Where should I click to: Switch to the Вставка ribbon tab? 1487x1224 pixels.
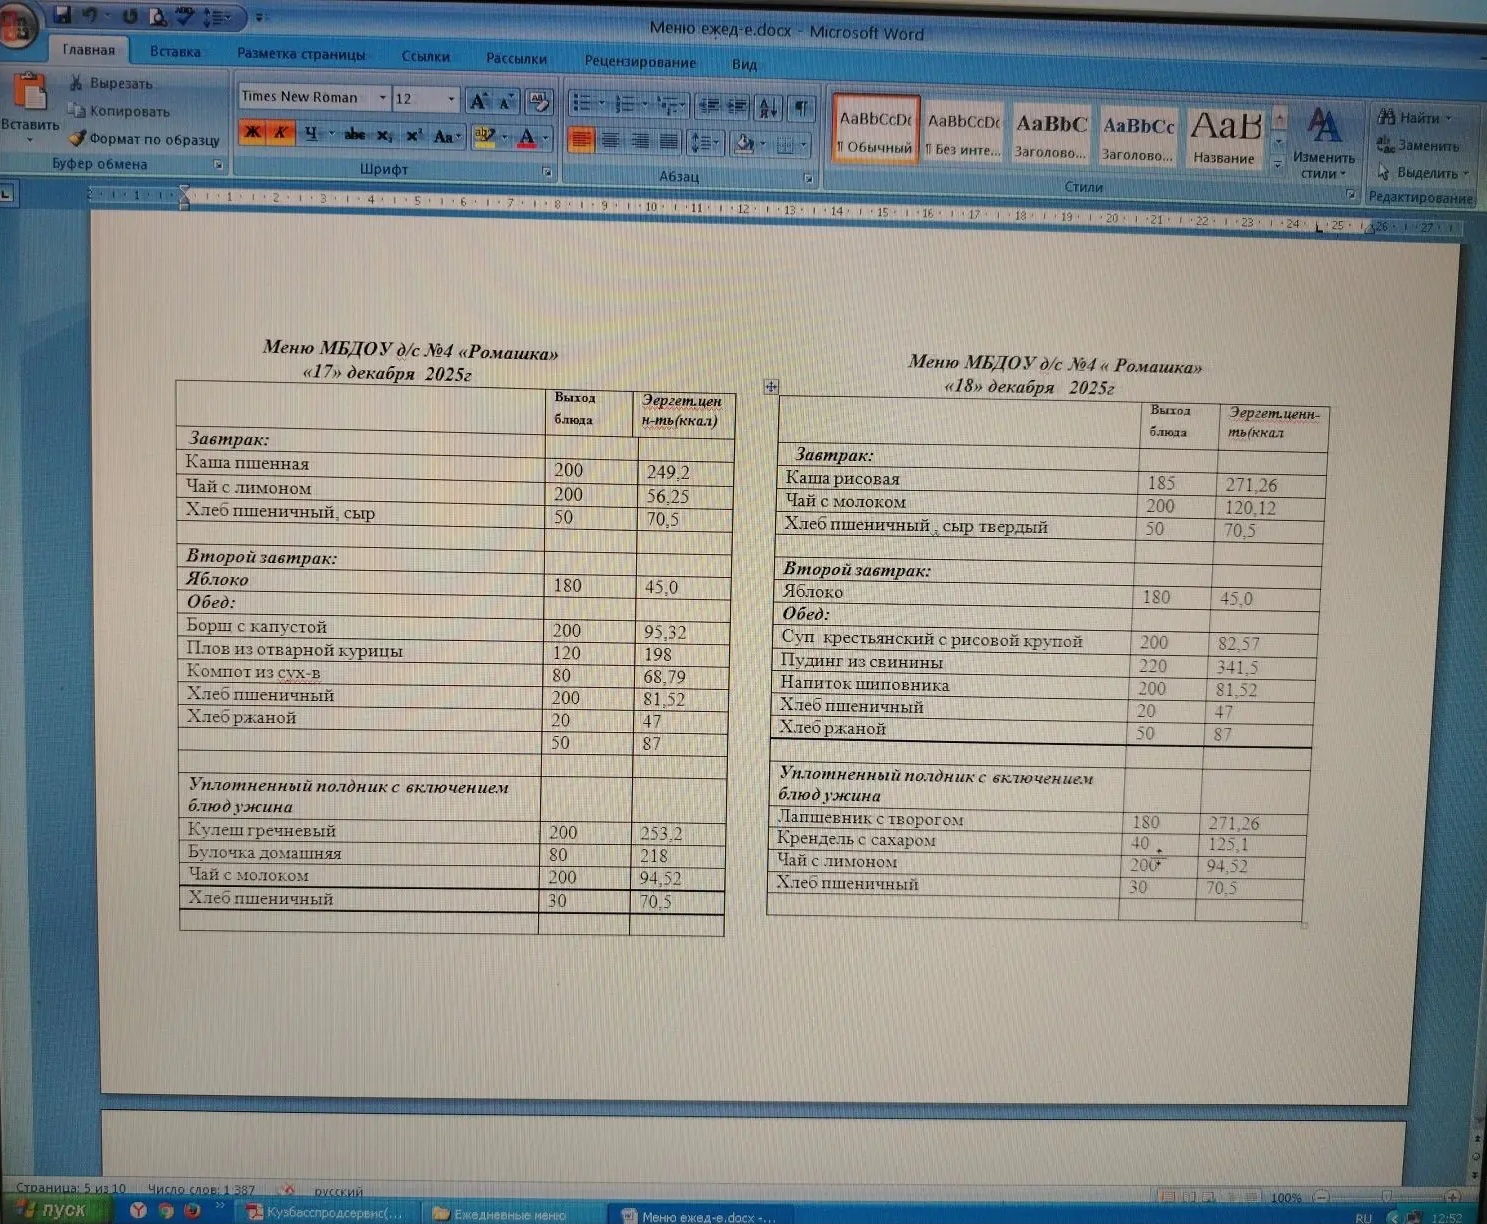coord(175,52)
